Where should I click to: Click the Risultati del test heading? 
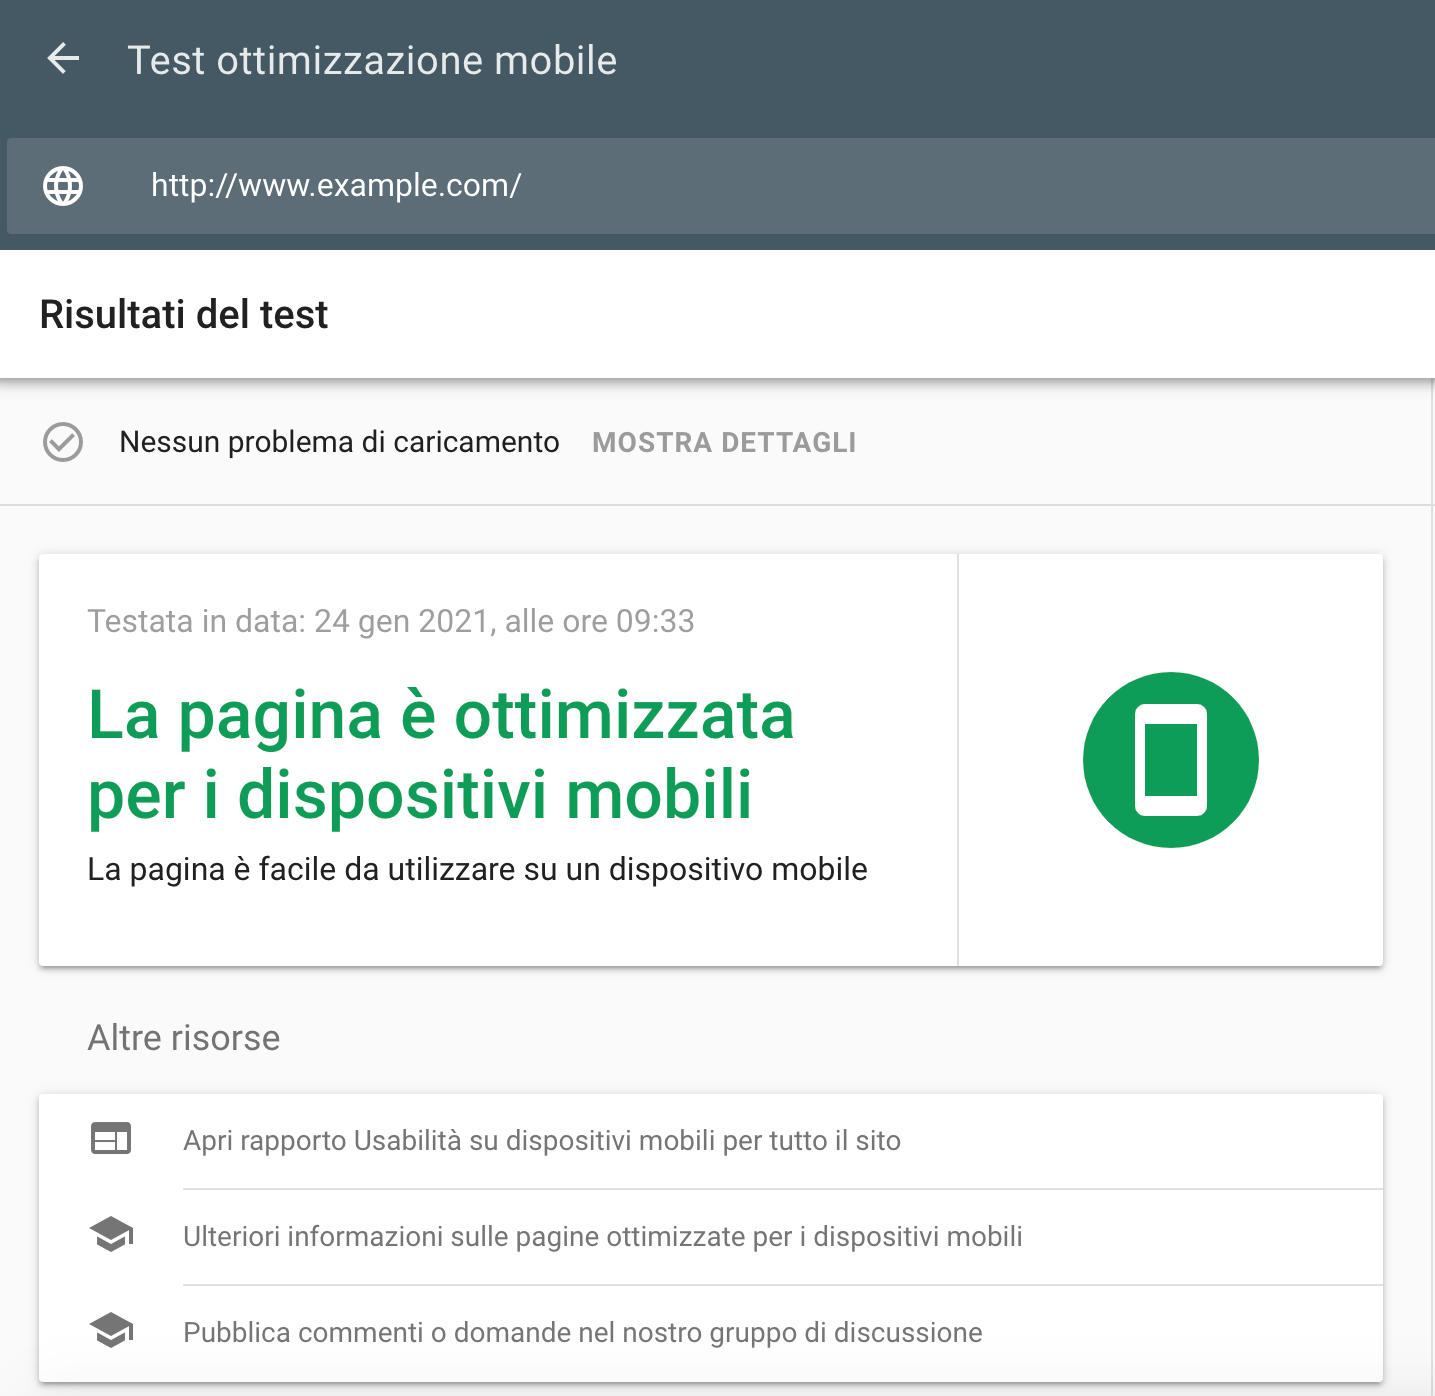pyautogui.click(x=184, y=315)
